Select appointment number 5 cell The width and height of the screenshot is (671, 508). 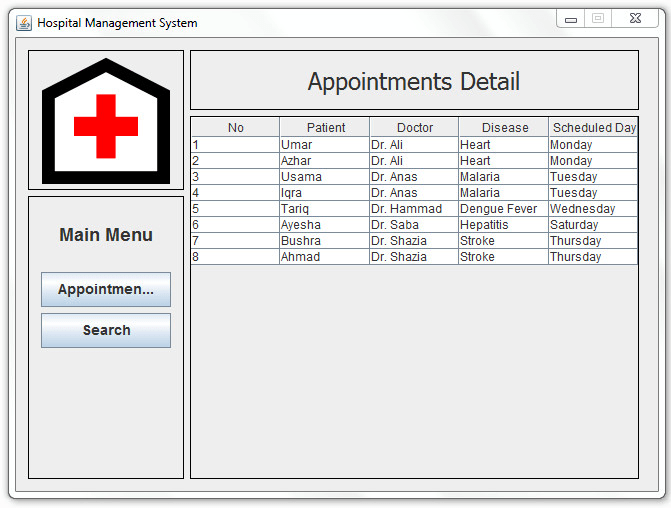coord(235,208)
